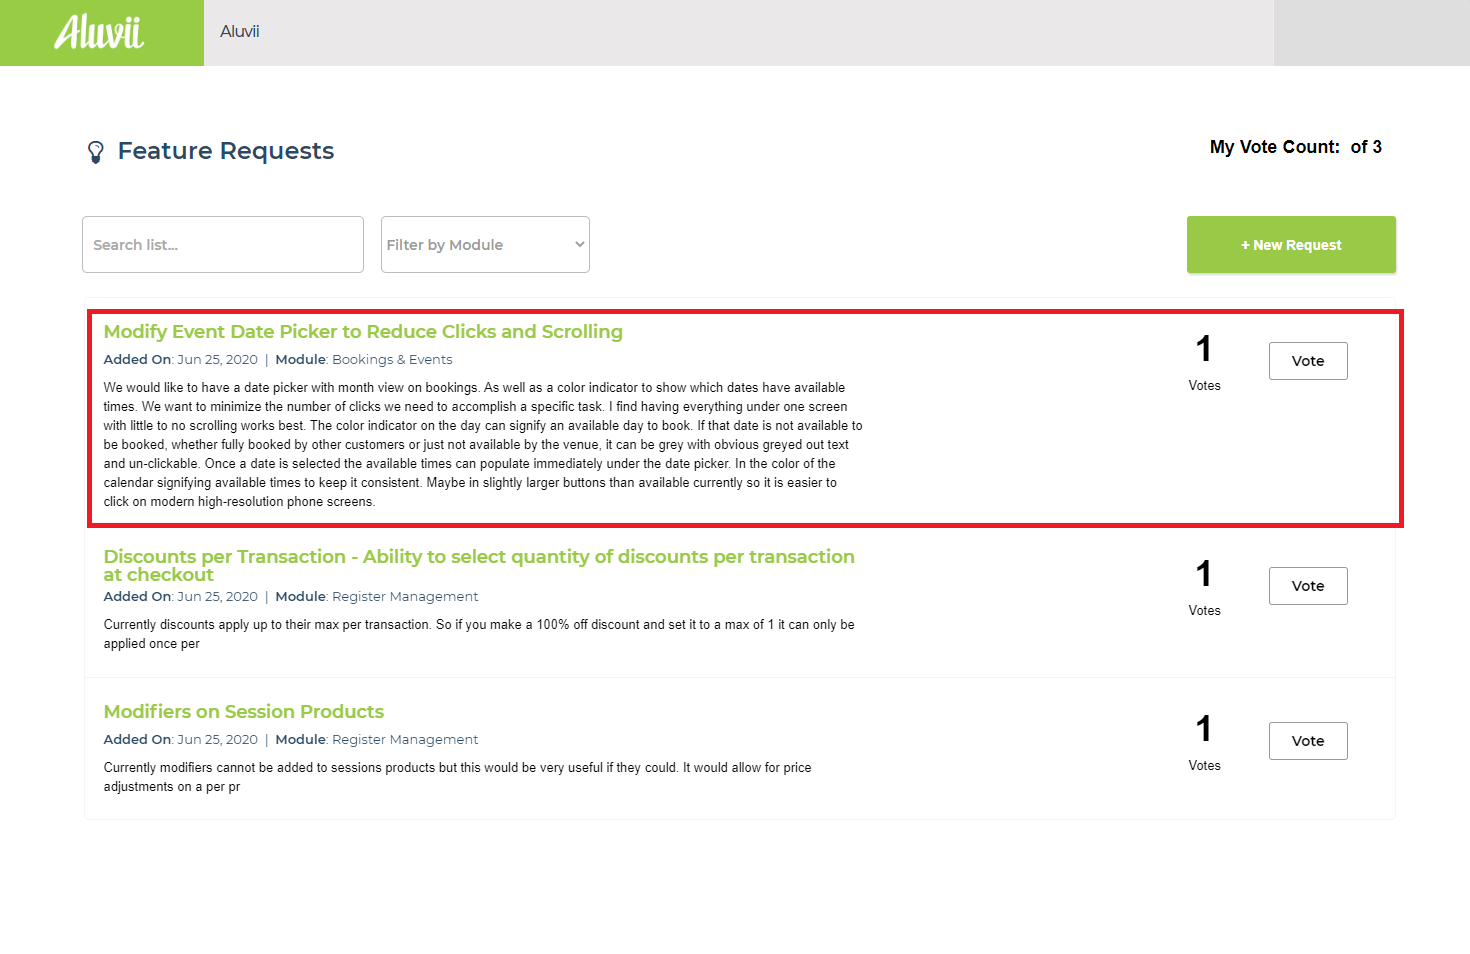The image size is (1470, 954).
Task: Click the Bookings & Events module label
Action: coord(392,360)
